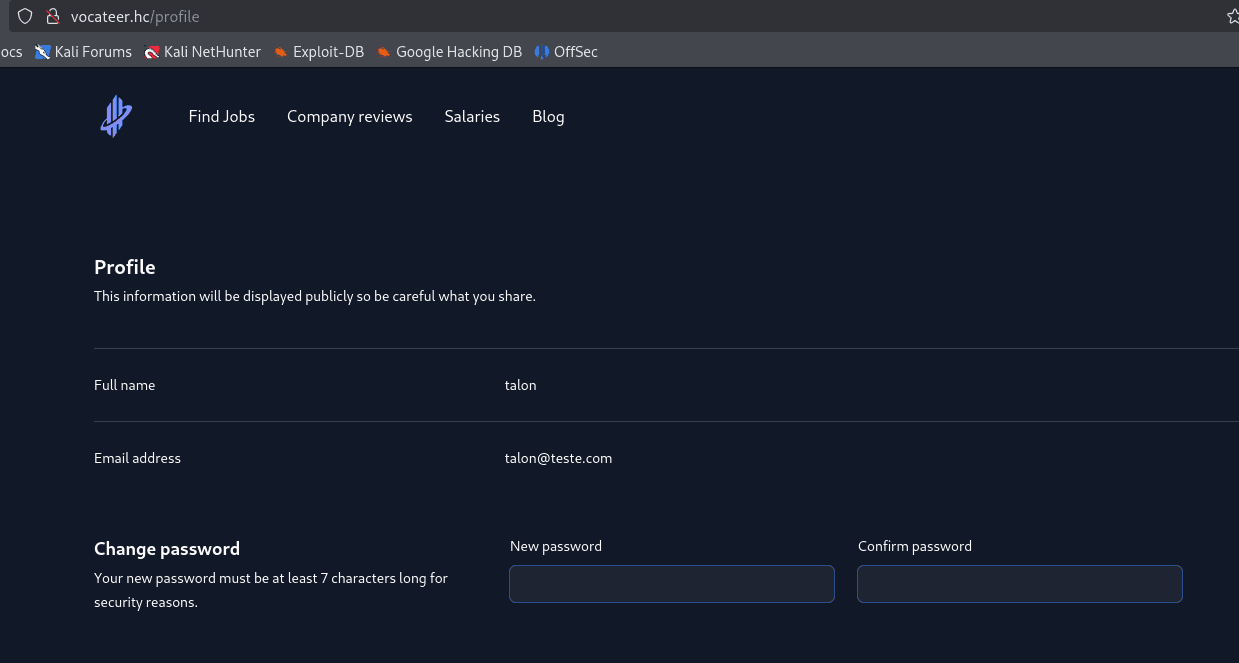Click the "Full name" label

(x=125, y=385)
